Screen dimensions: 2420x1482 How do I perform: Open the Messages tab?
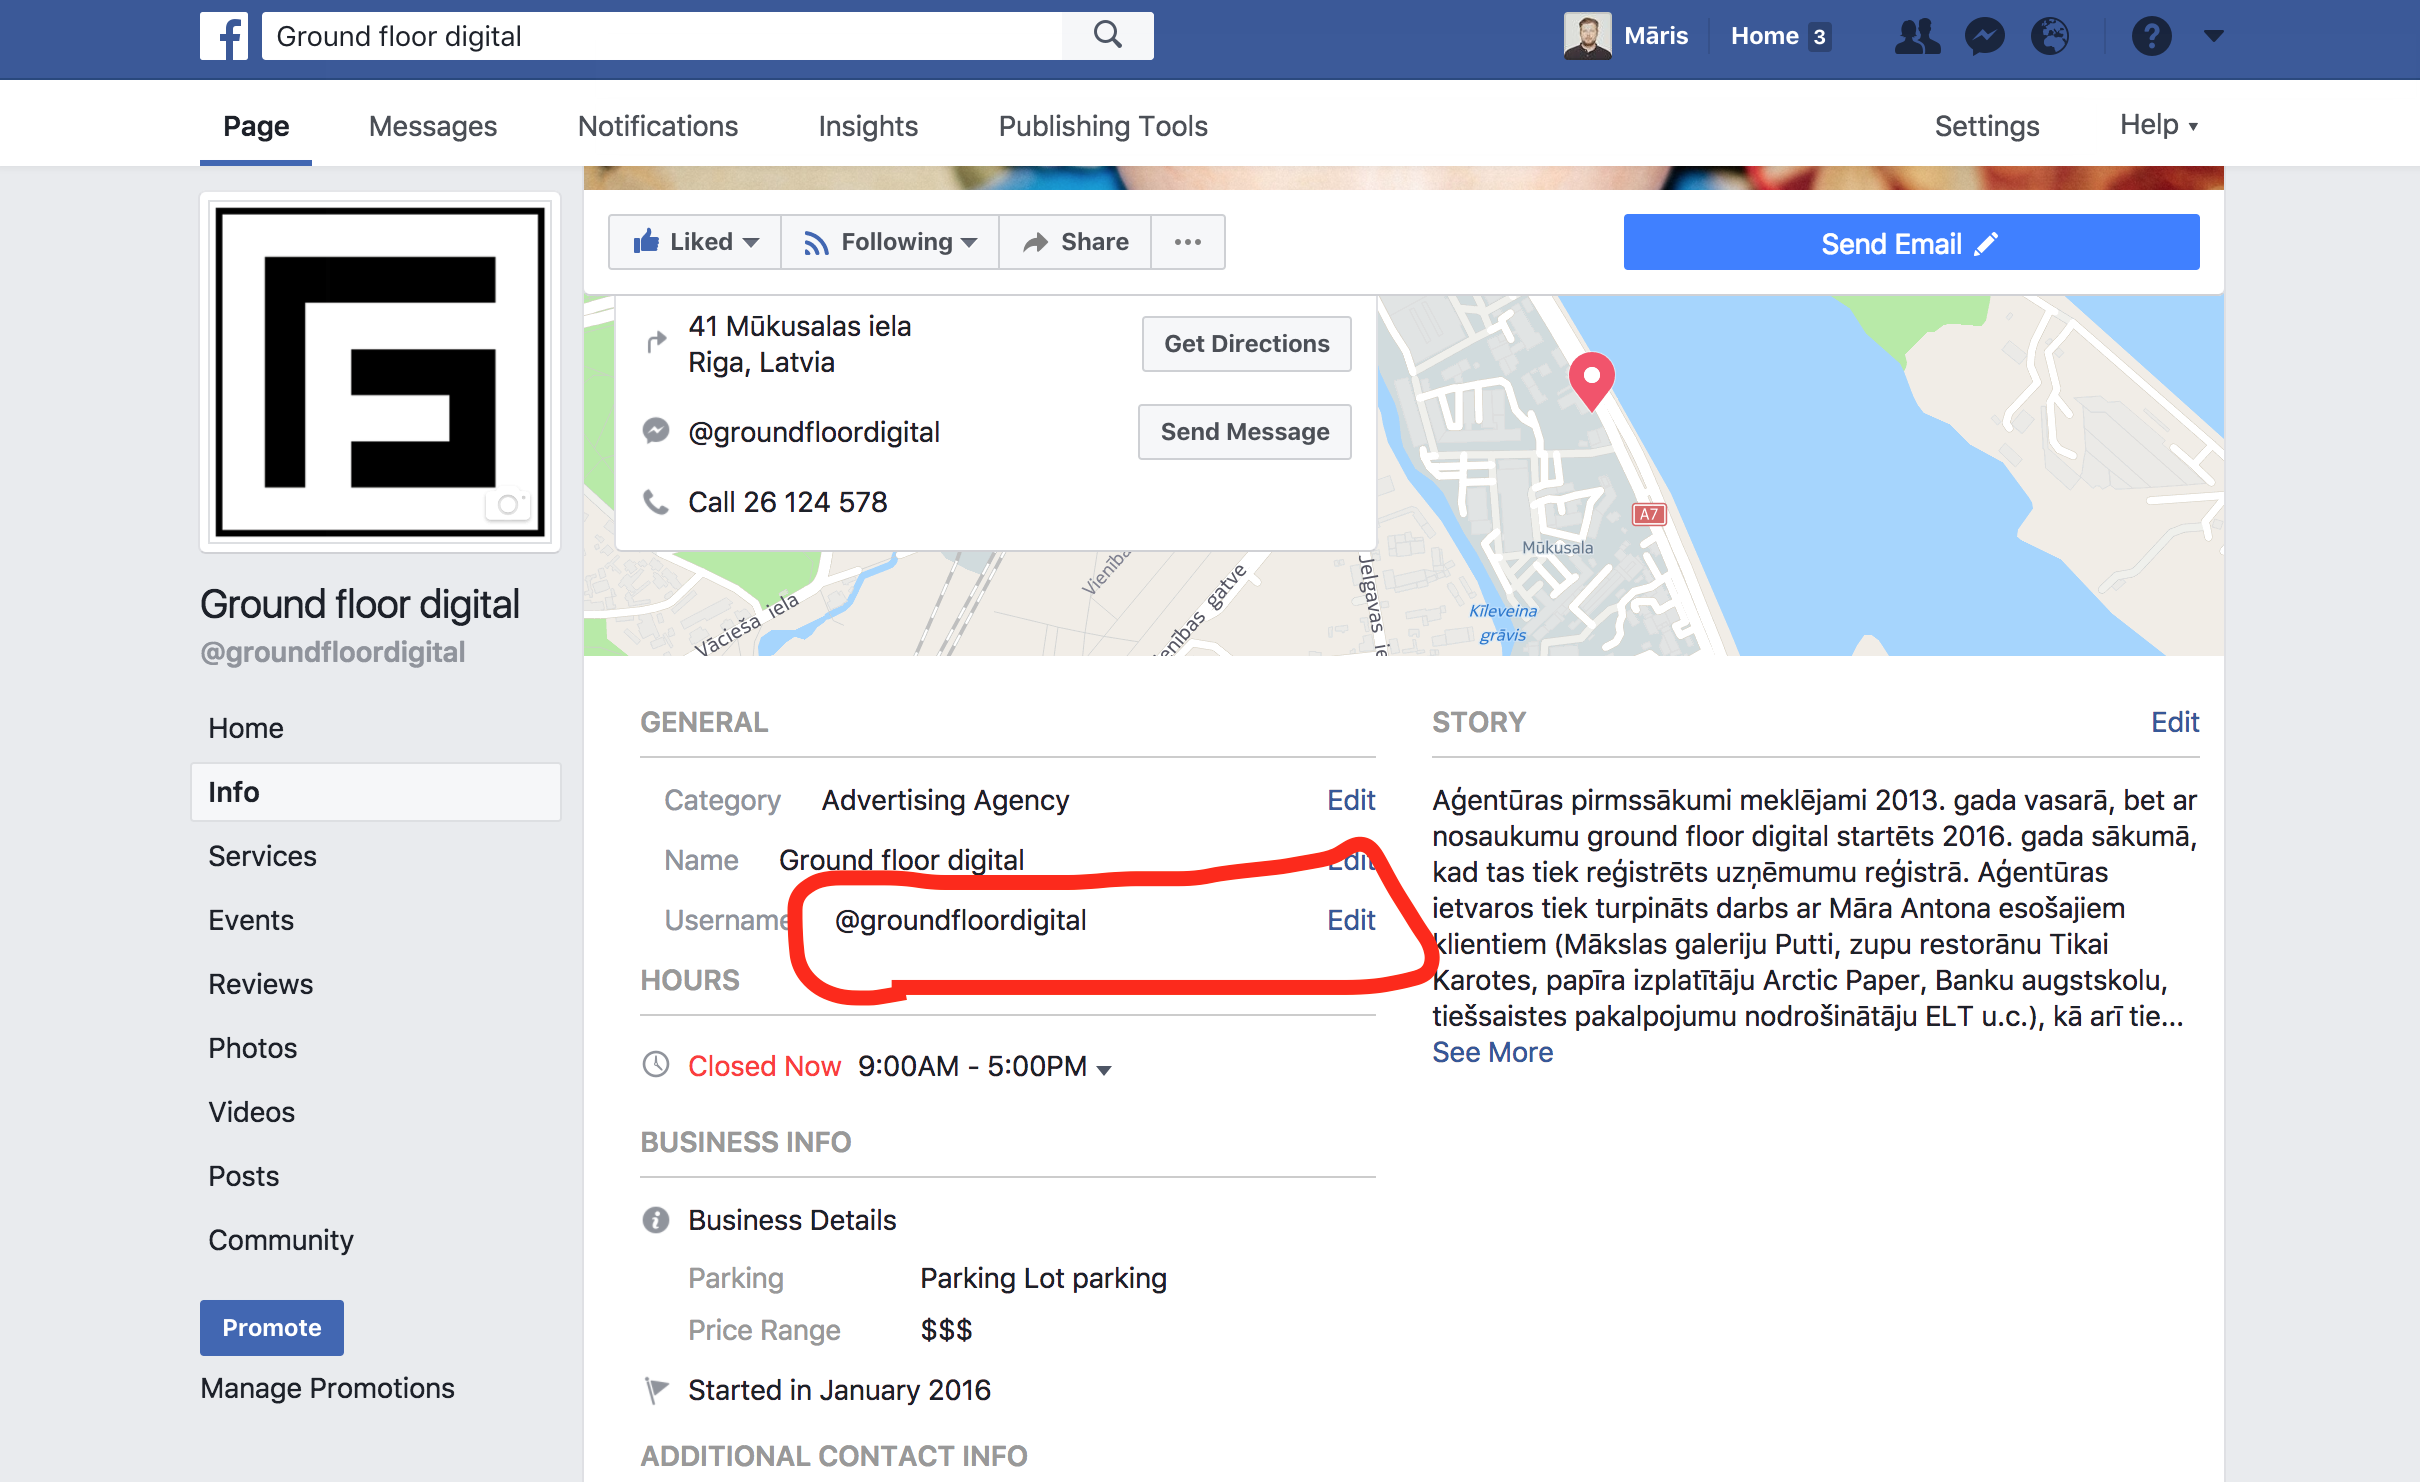433,126
